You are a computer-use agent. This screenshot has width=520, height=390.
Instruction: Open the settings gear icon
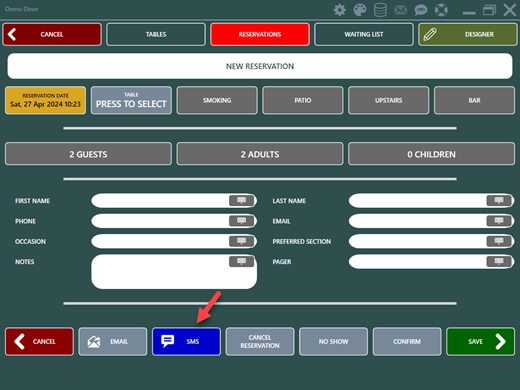(x=339, y=10)
